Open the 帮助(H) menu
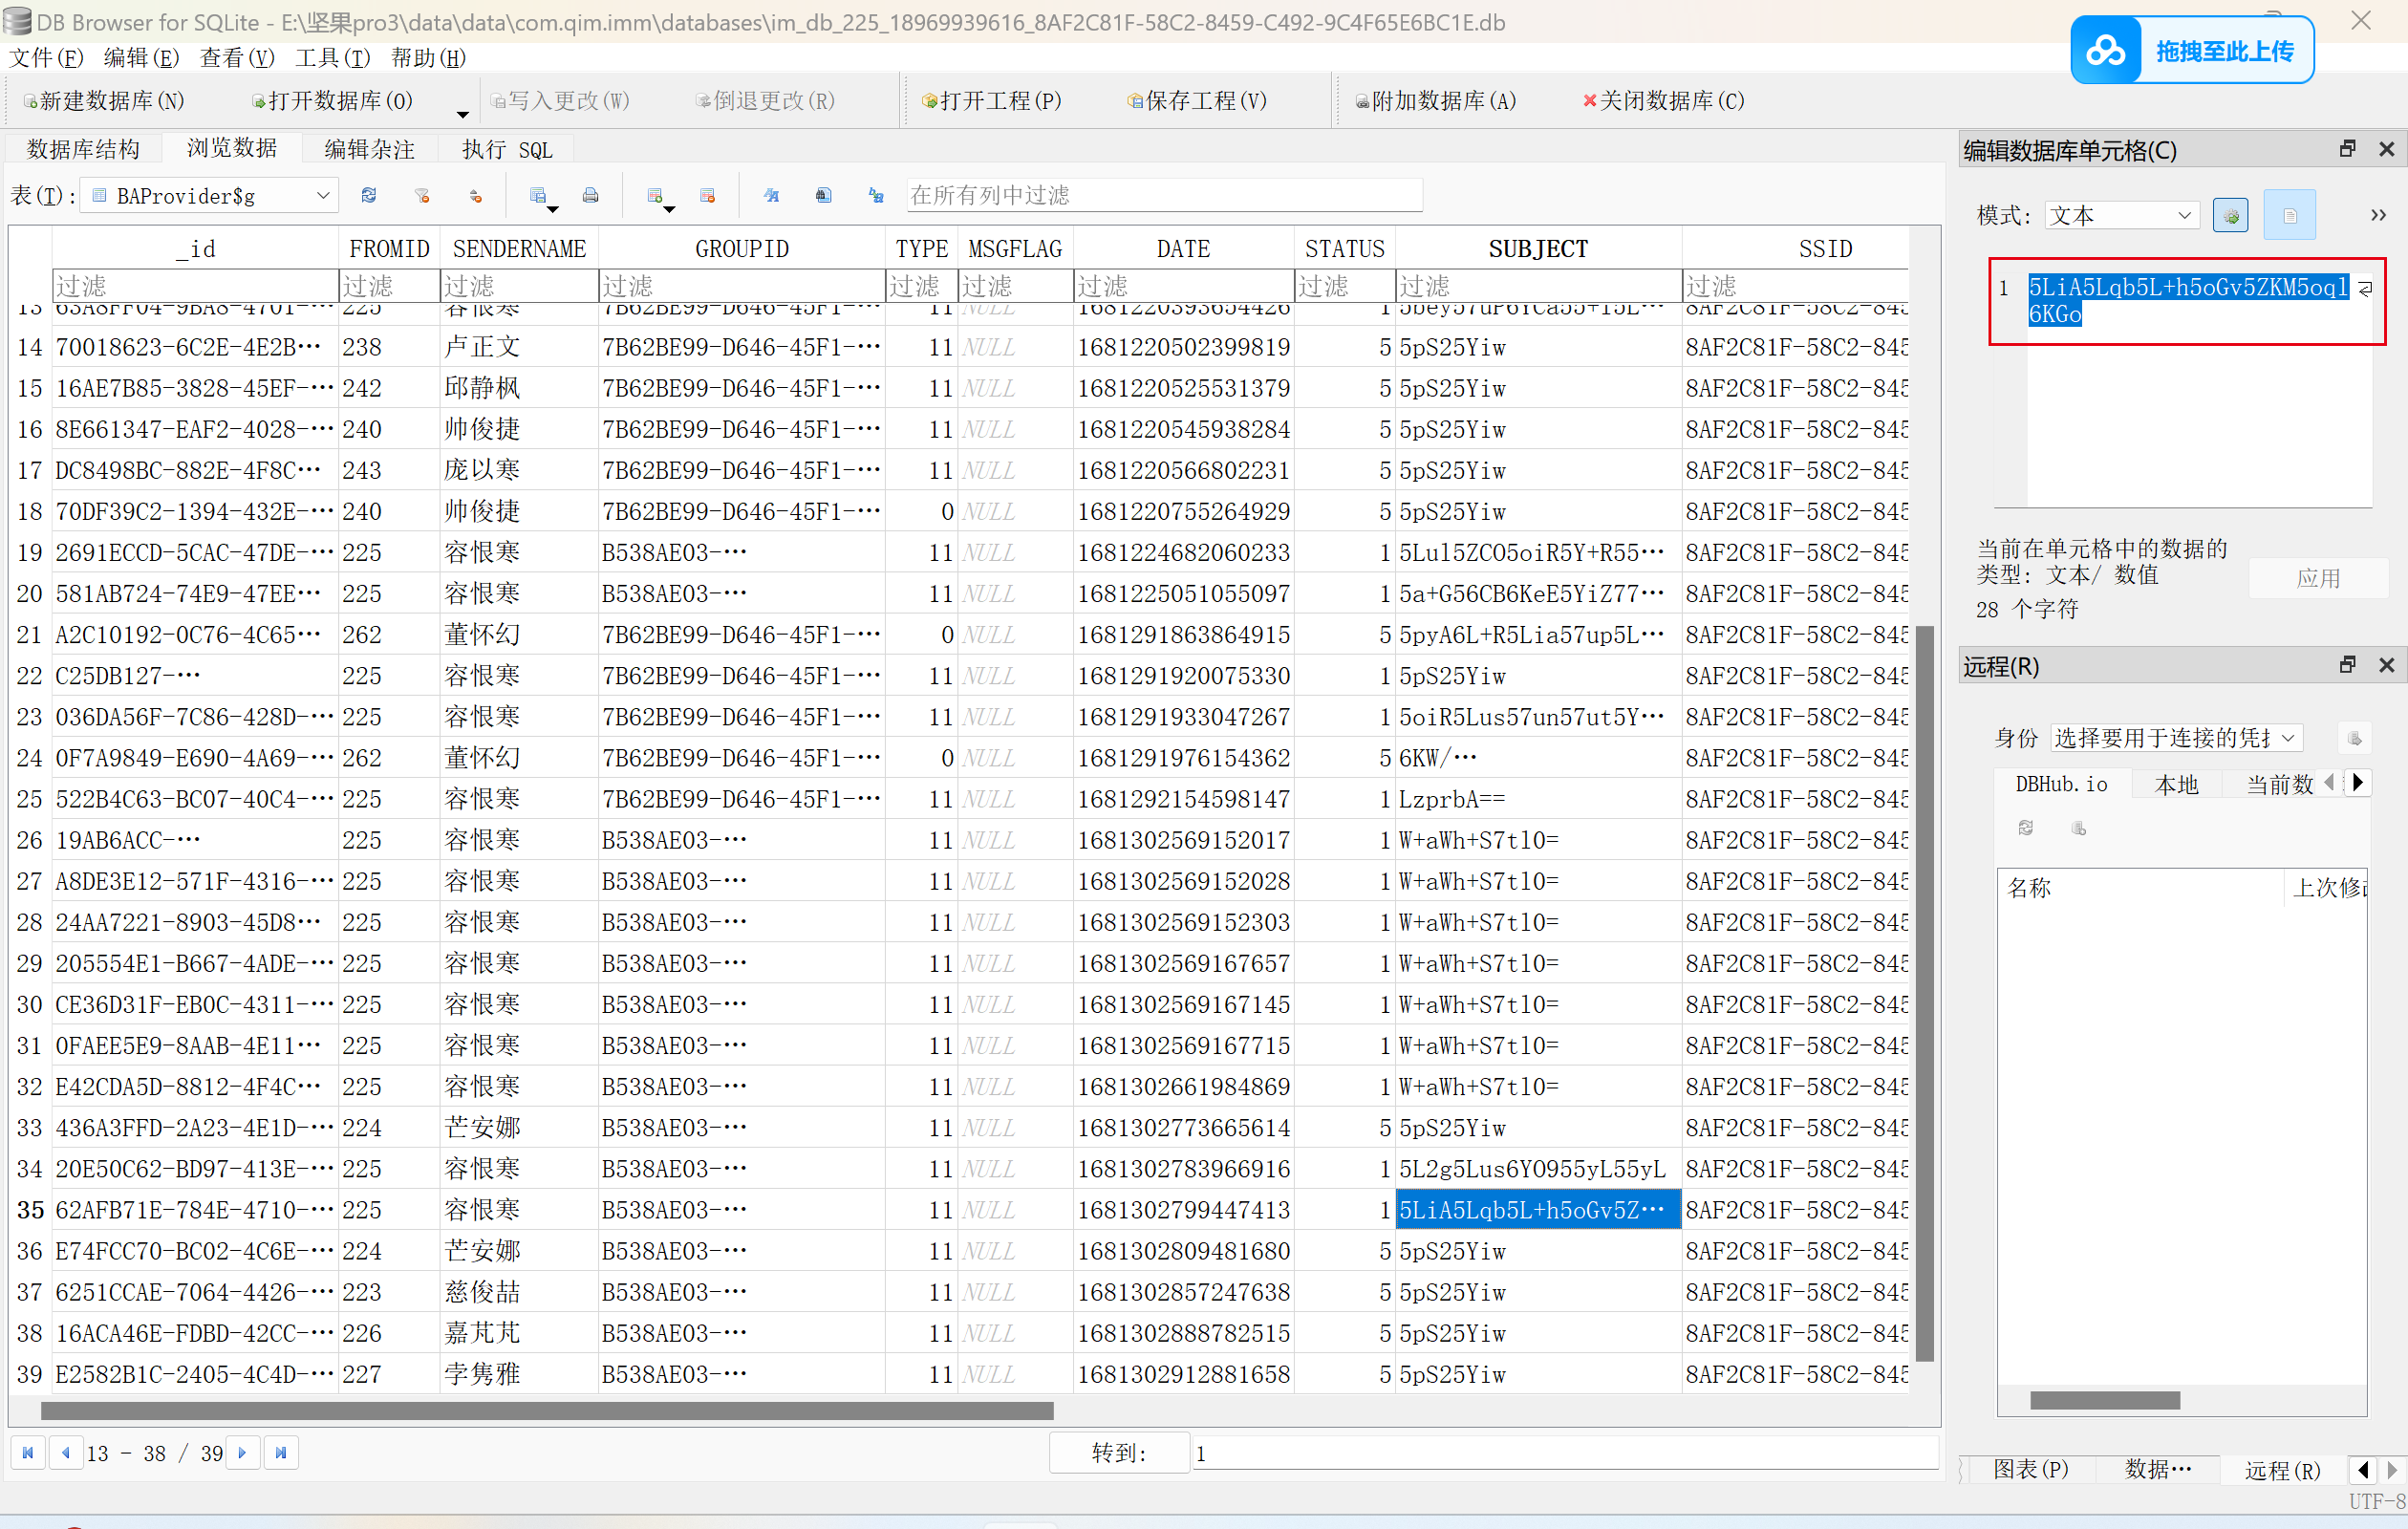This screenshot has height=1529, width=2408. (x=428, y=57)
